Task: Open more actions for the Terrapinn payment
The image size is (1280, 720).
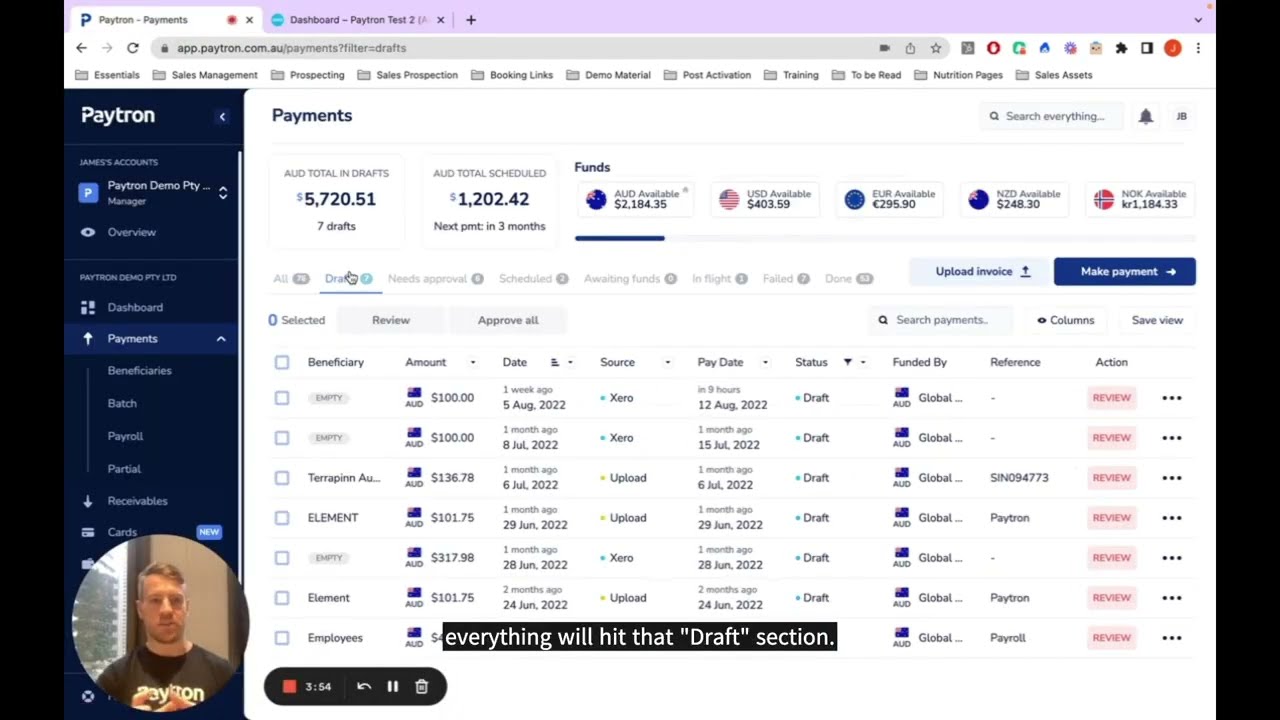Action: (1172, 478)
